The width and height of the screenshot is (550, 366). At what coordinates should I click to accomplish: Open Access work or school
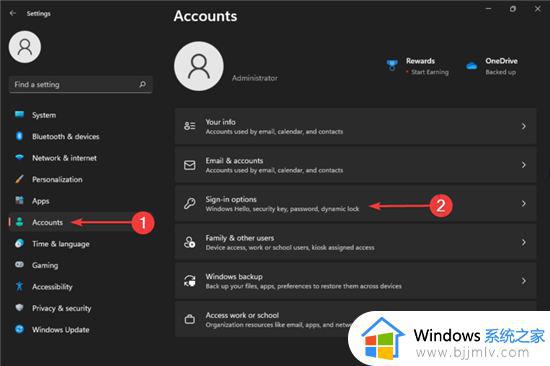click(355, 319)
